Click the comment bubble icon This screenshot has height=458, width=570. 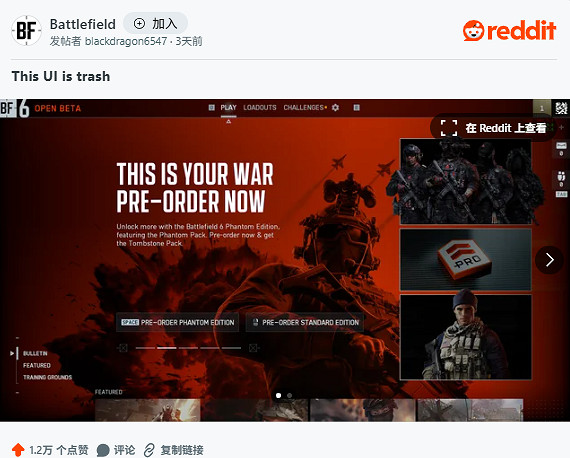[103, 450]
